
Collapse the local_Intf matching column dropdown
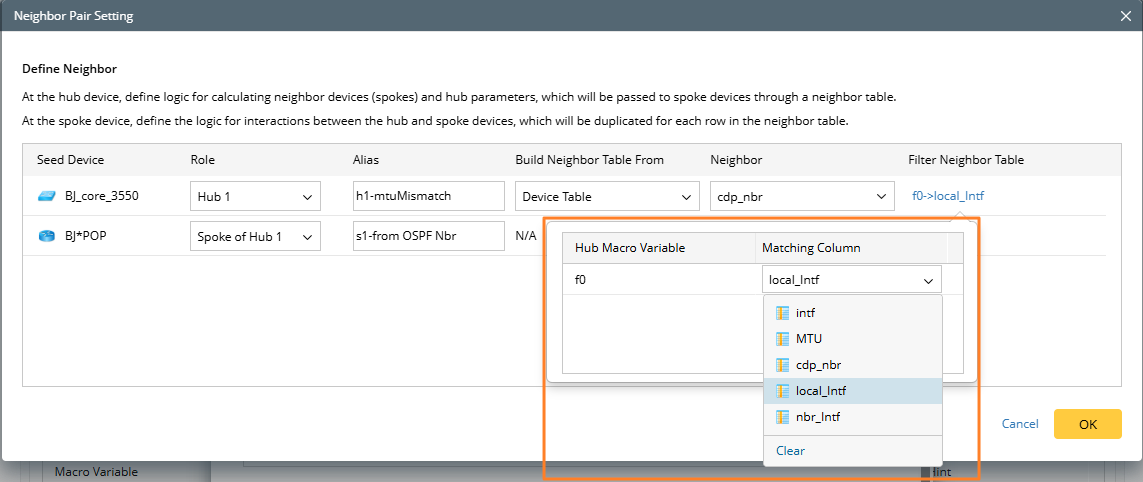[928, 281]
